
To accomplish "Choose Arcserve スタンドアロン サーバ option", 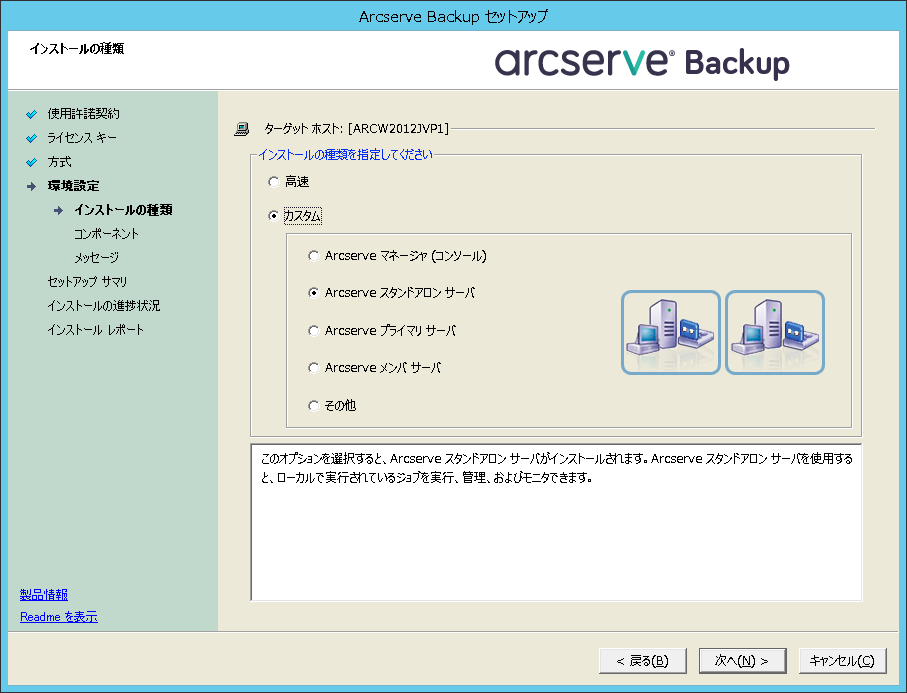I will click(314, 293).
